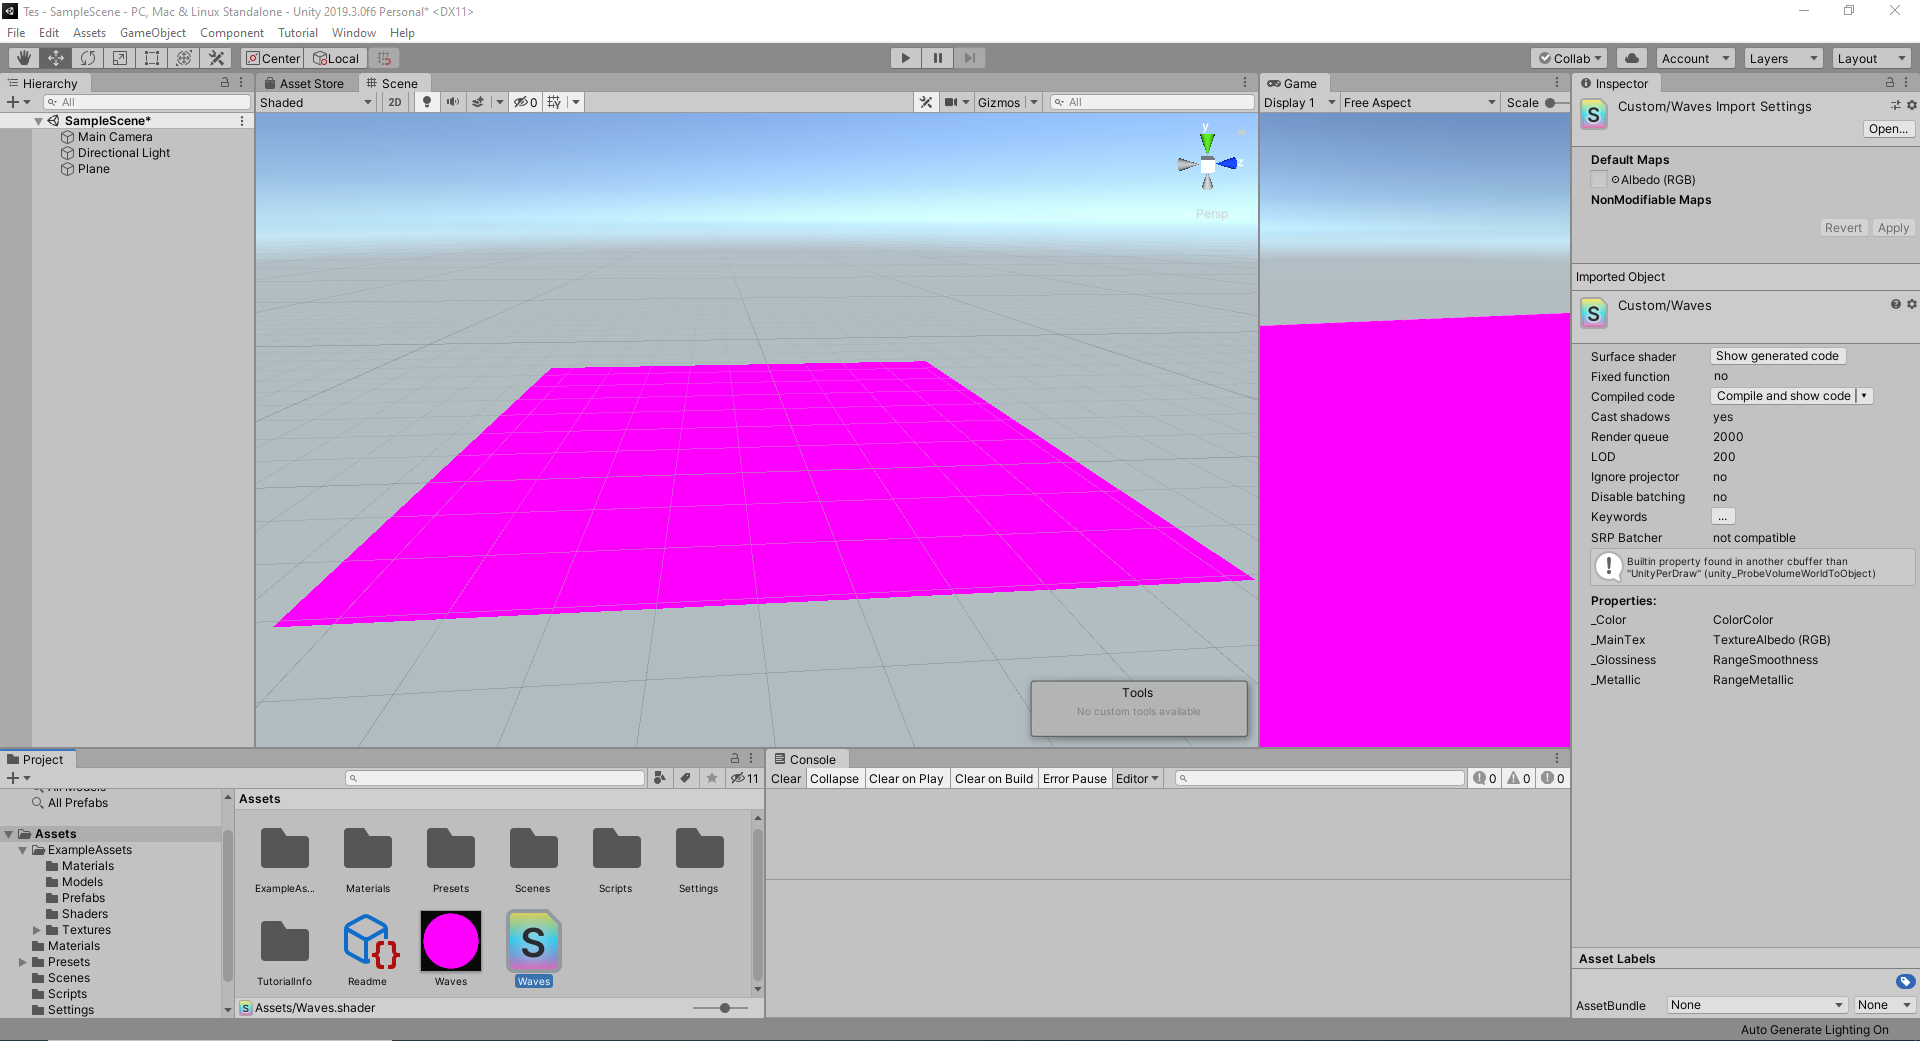Select the Rect transform tool
This screenshot has height=1041, width=1920.
[x=151, y=58]
